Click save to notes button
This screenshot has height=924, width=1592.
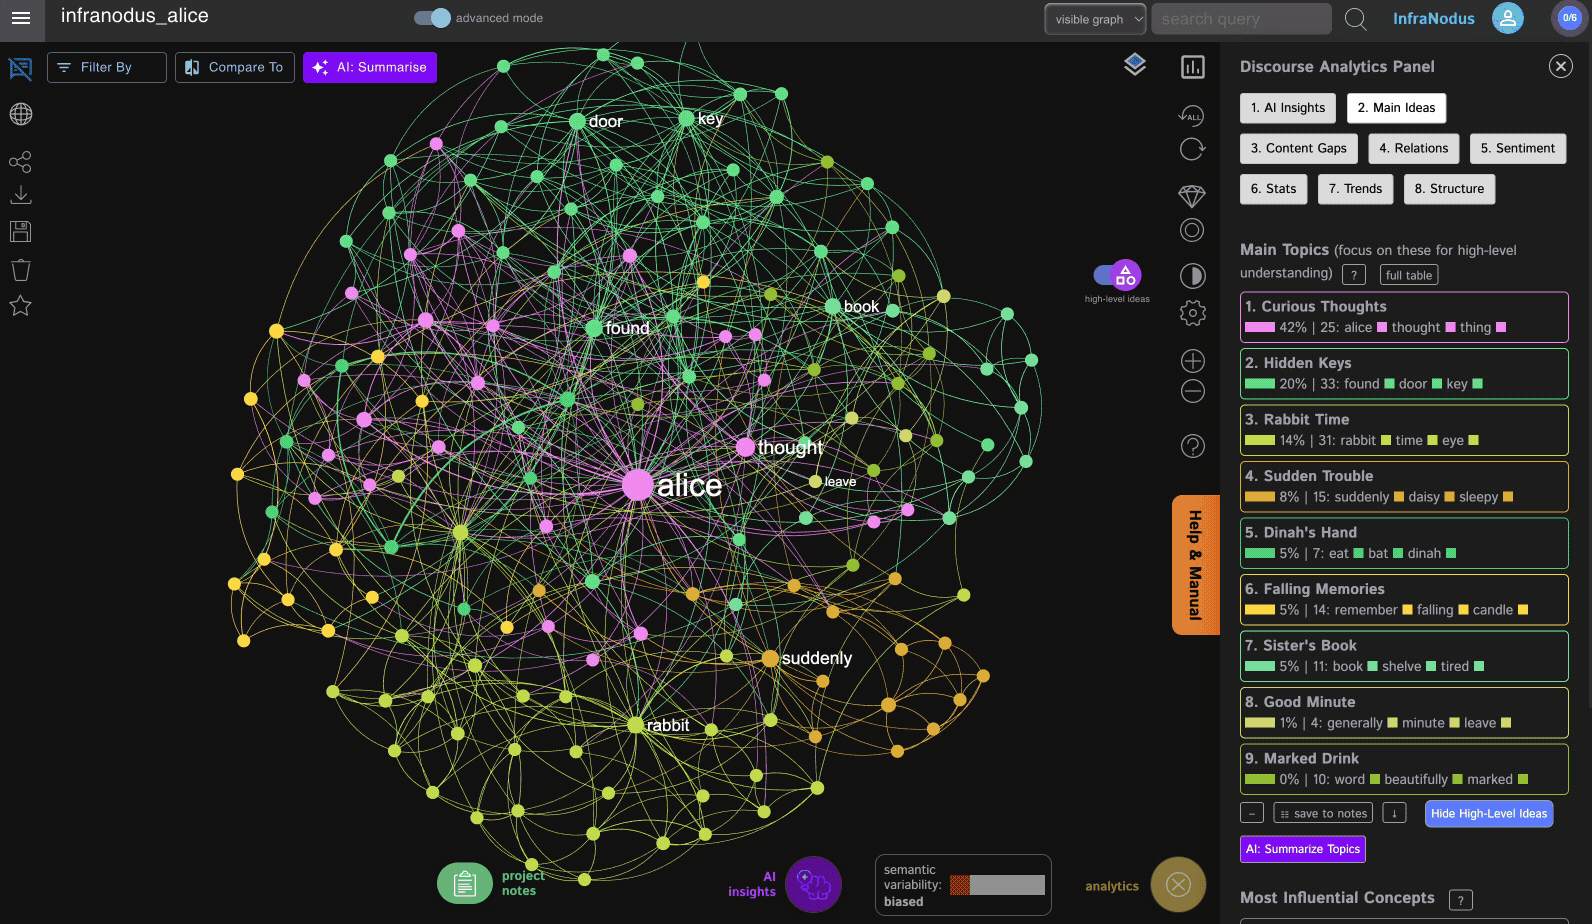click(x=1322, y=813)
